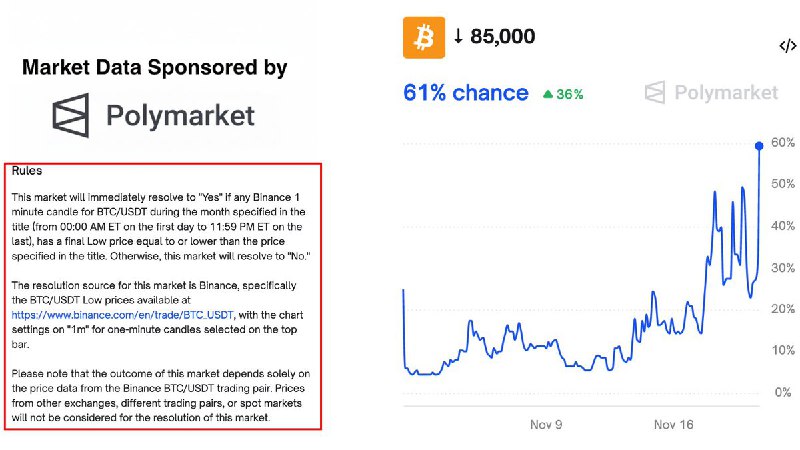Click the Market Data Sponsored by heading
This screenshot has width=800, height=450.
155,68
